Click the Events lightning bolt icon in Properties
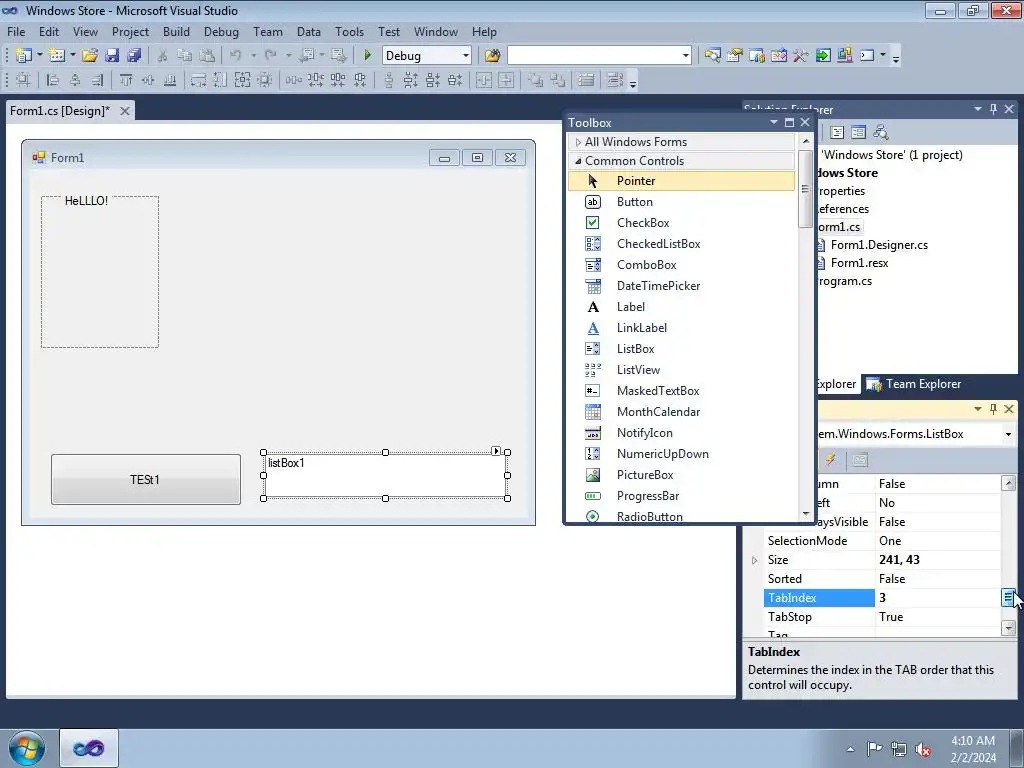This screenshot has height=768, width=1024. [831, 460]
